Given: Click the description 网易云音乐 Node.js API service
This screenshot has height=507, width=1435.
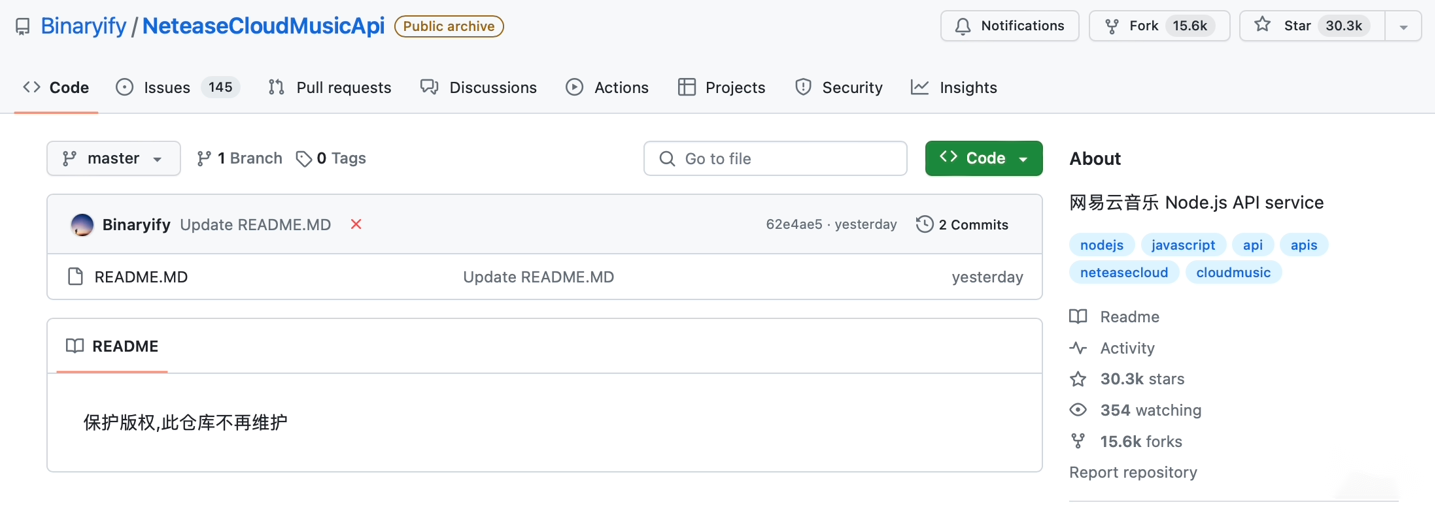Looking at the screenshot, I should 1196,202.
